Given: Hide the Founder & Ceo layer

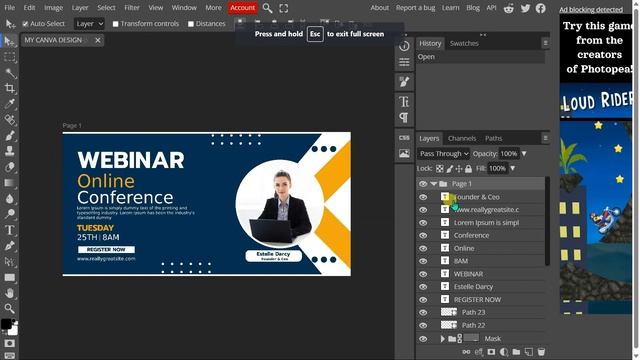Looking at the screenshot, I should [x=423, y=197].
